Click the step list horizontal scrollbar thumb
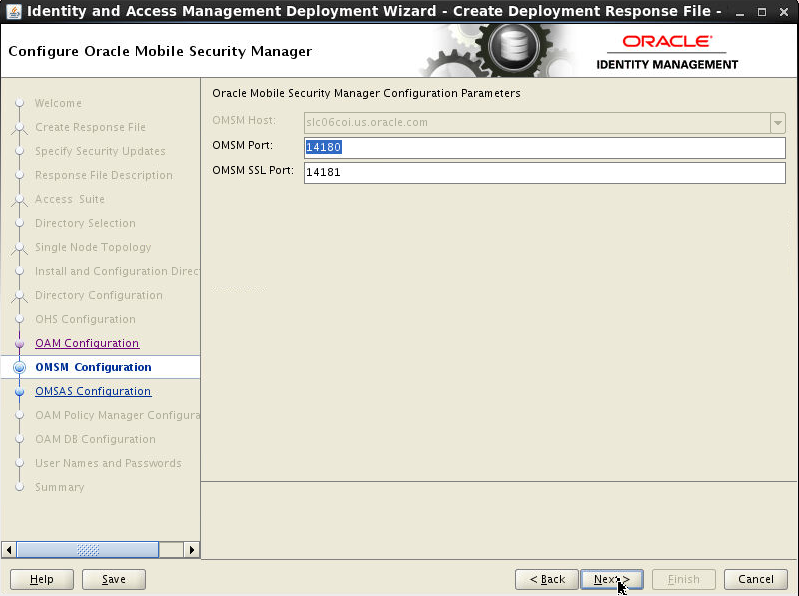Image resolution: width=799 pixels, height=596 pixels. point(88,550)
